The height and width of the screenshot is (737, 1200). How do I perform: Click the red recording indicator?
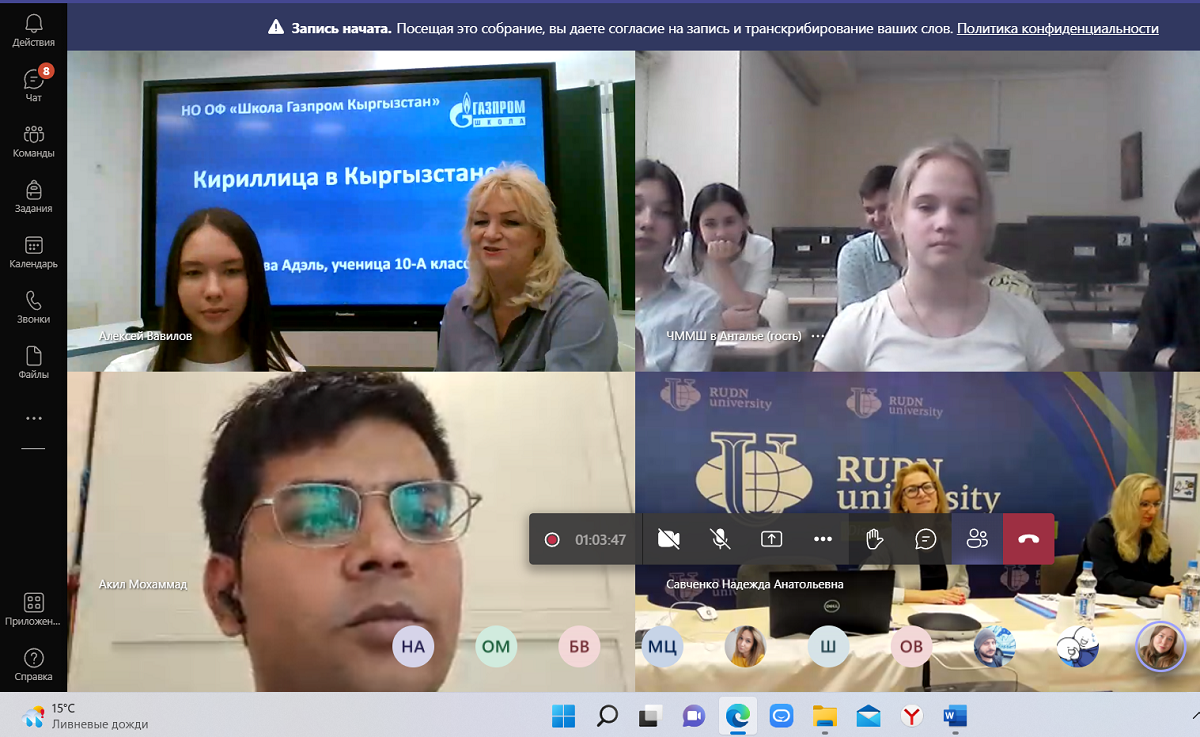coord(552,540)
